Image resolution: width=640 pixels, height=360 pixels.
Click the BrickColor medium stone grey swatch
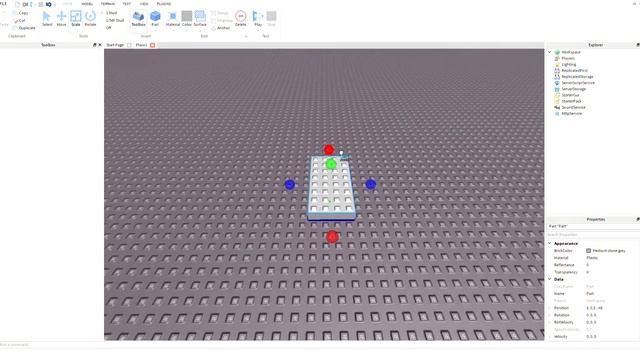tap(589, 251)
